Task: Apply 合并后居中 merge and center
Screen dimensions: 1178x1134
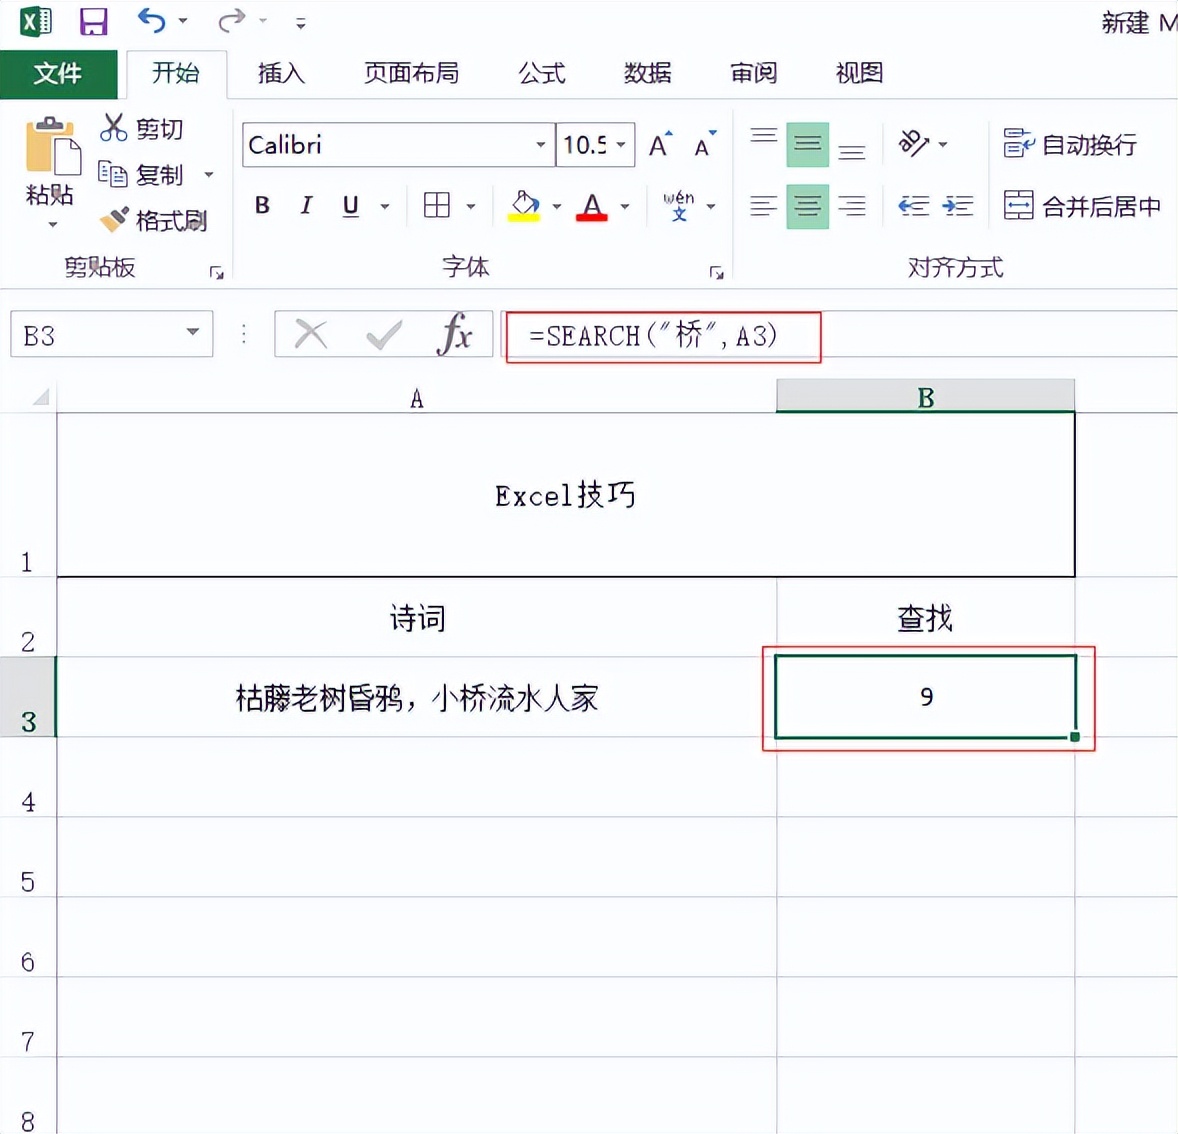Action: click(x=1083, y=205)
